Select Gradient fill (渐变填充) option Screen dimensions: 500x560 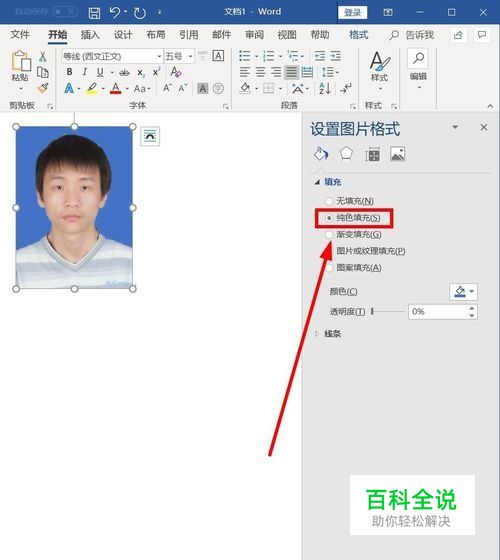pos(353,235)
